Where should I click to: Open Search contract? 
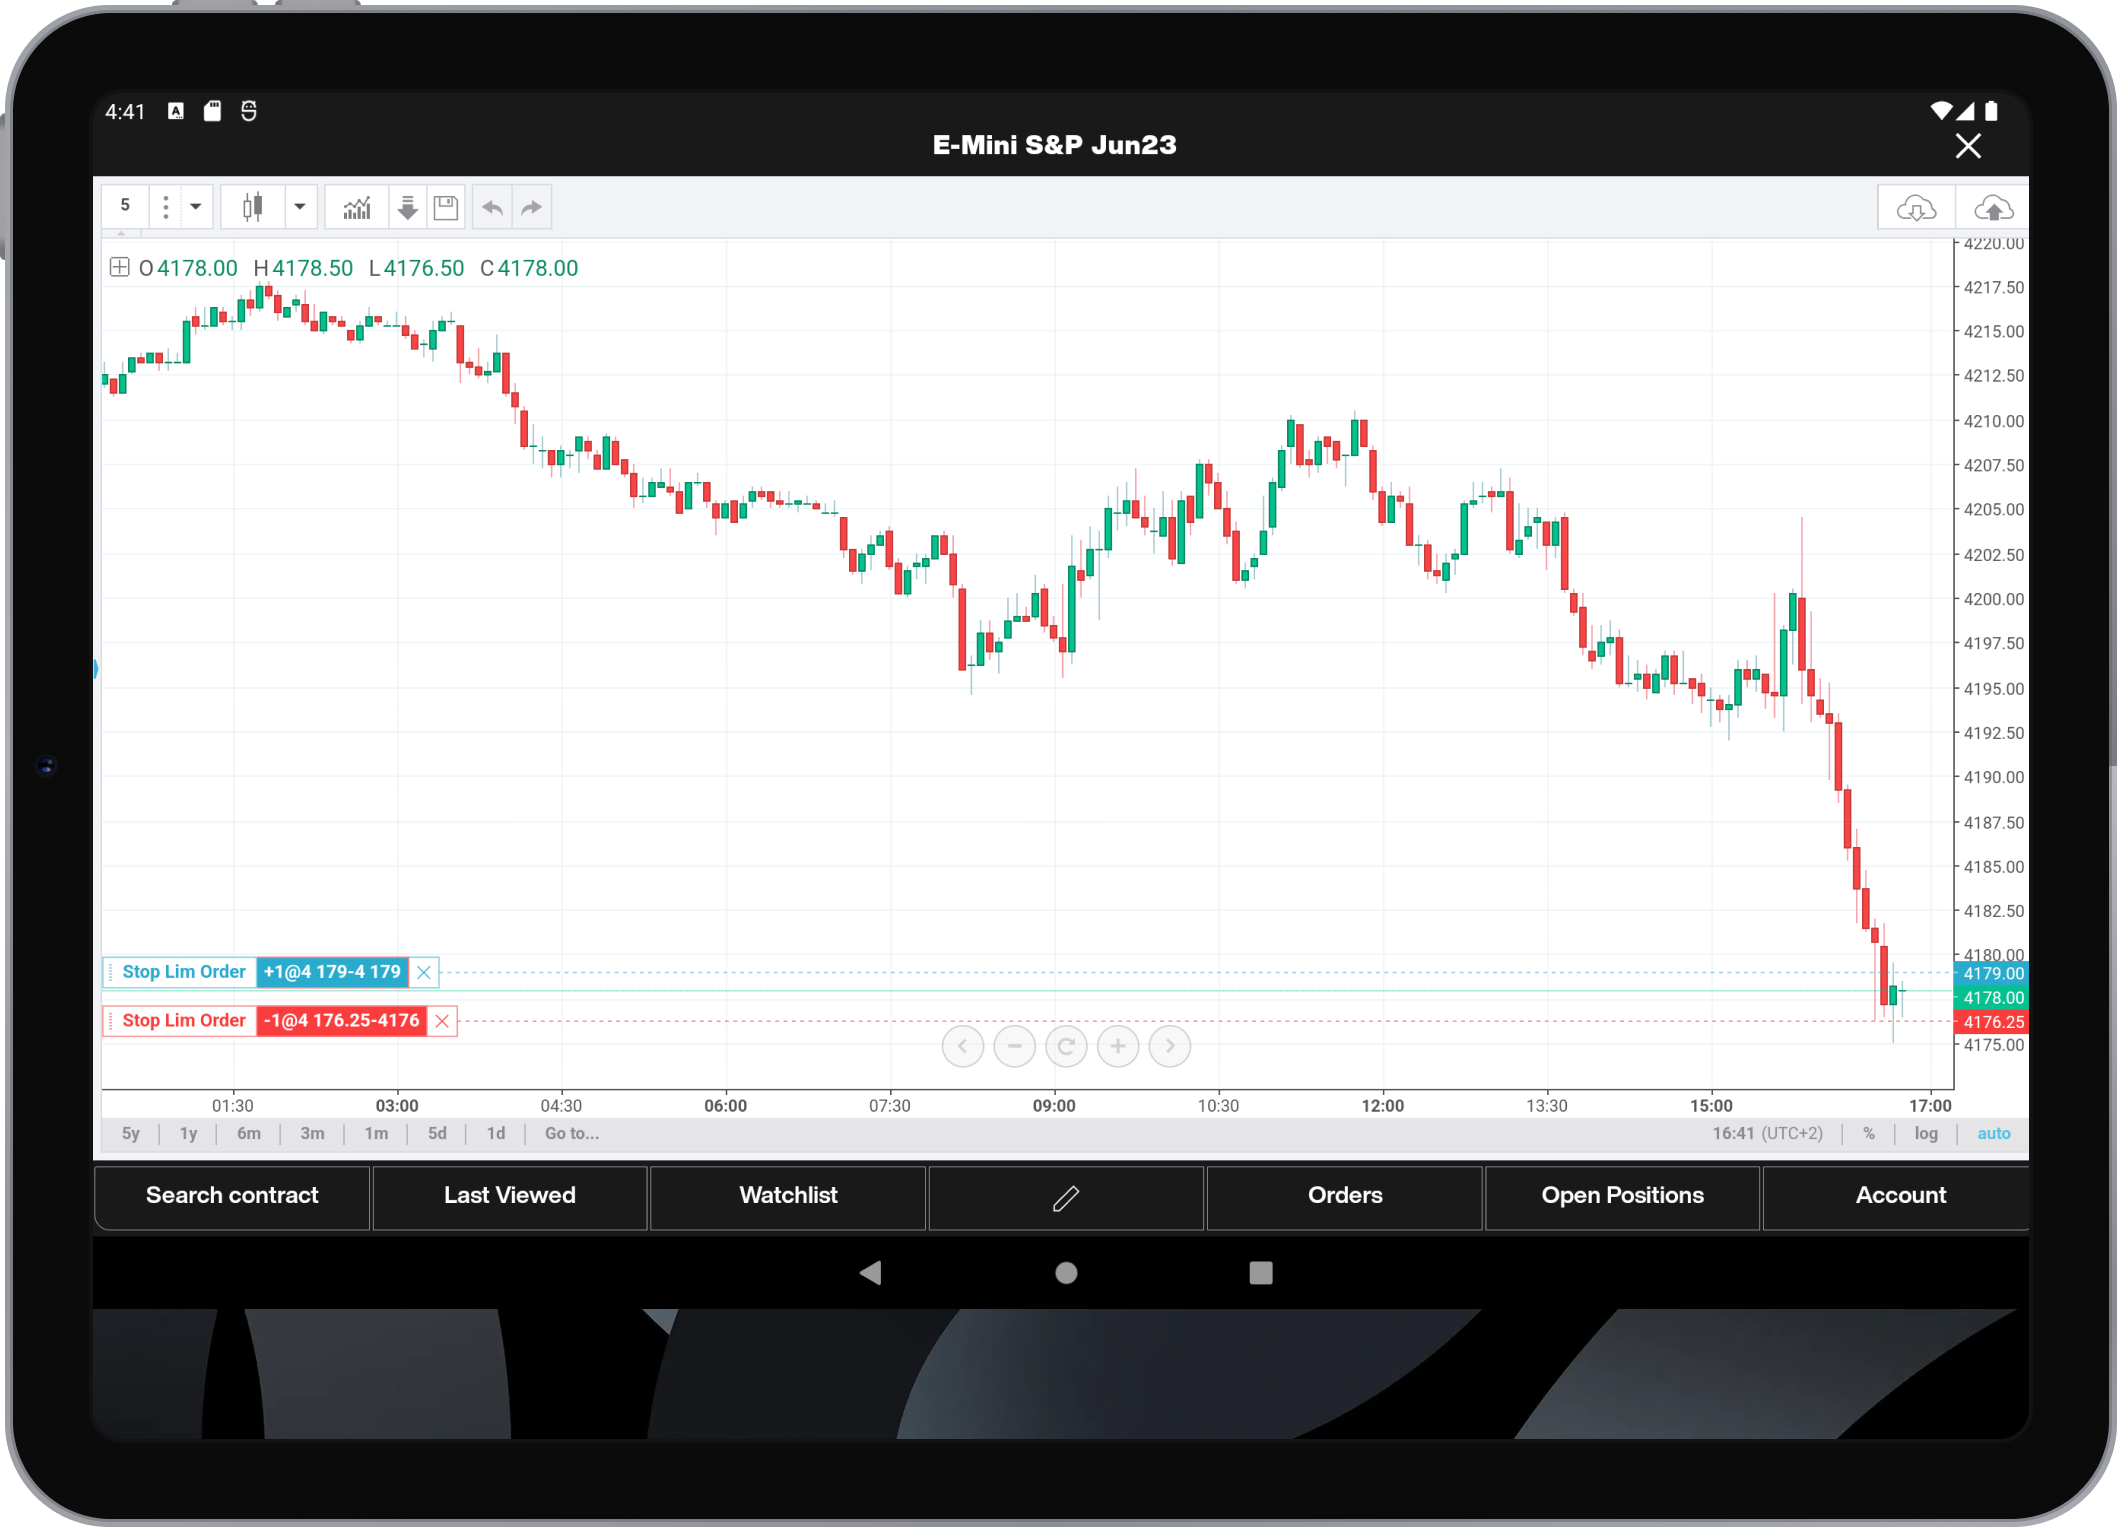232,1196
